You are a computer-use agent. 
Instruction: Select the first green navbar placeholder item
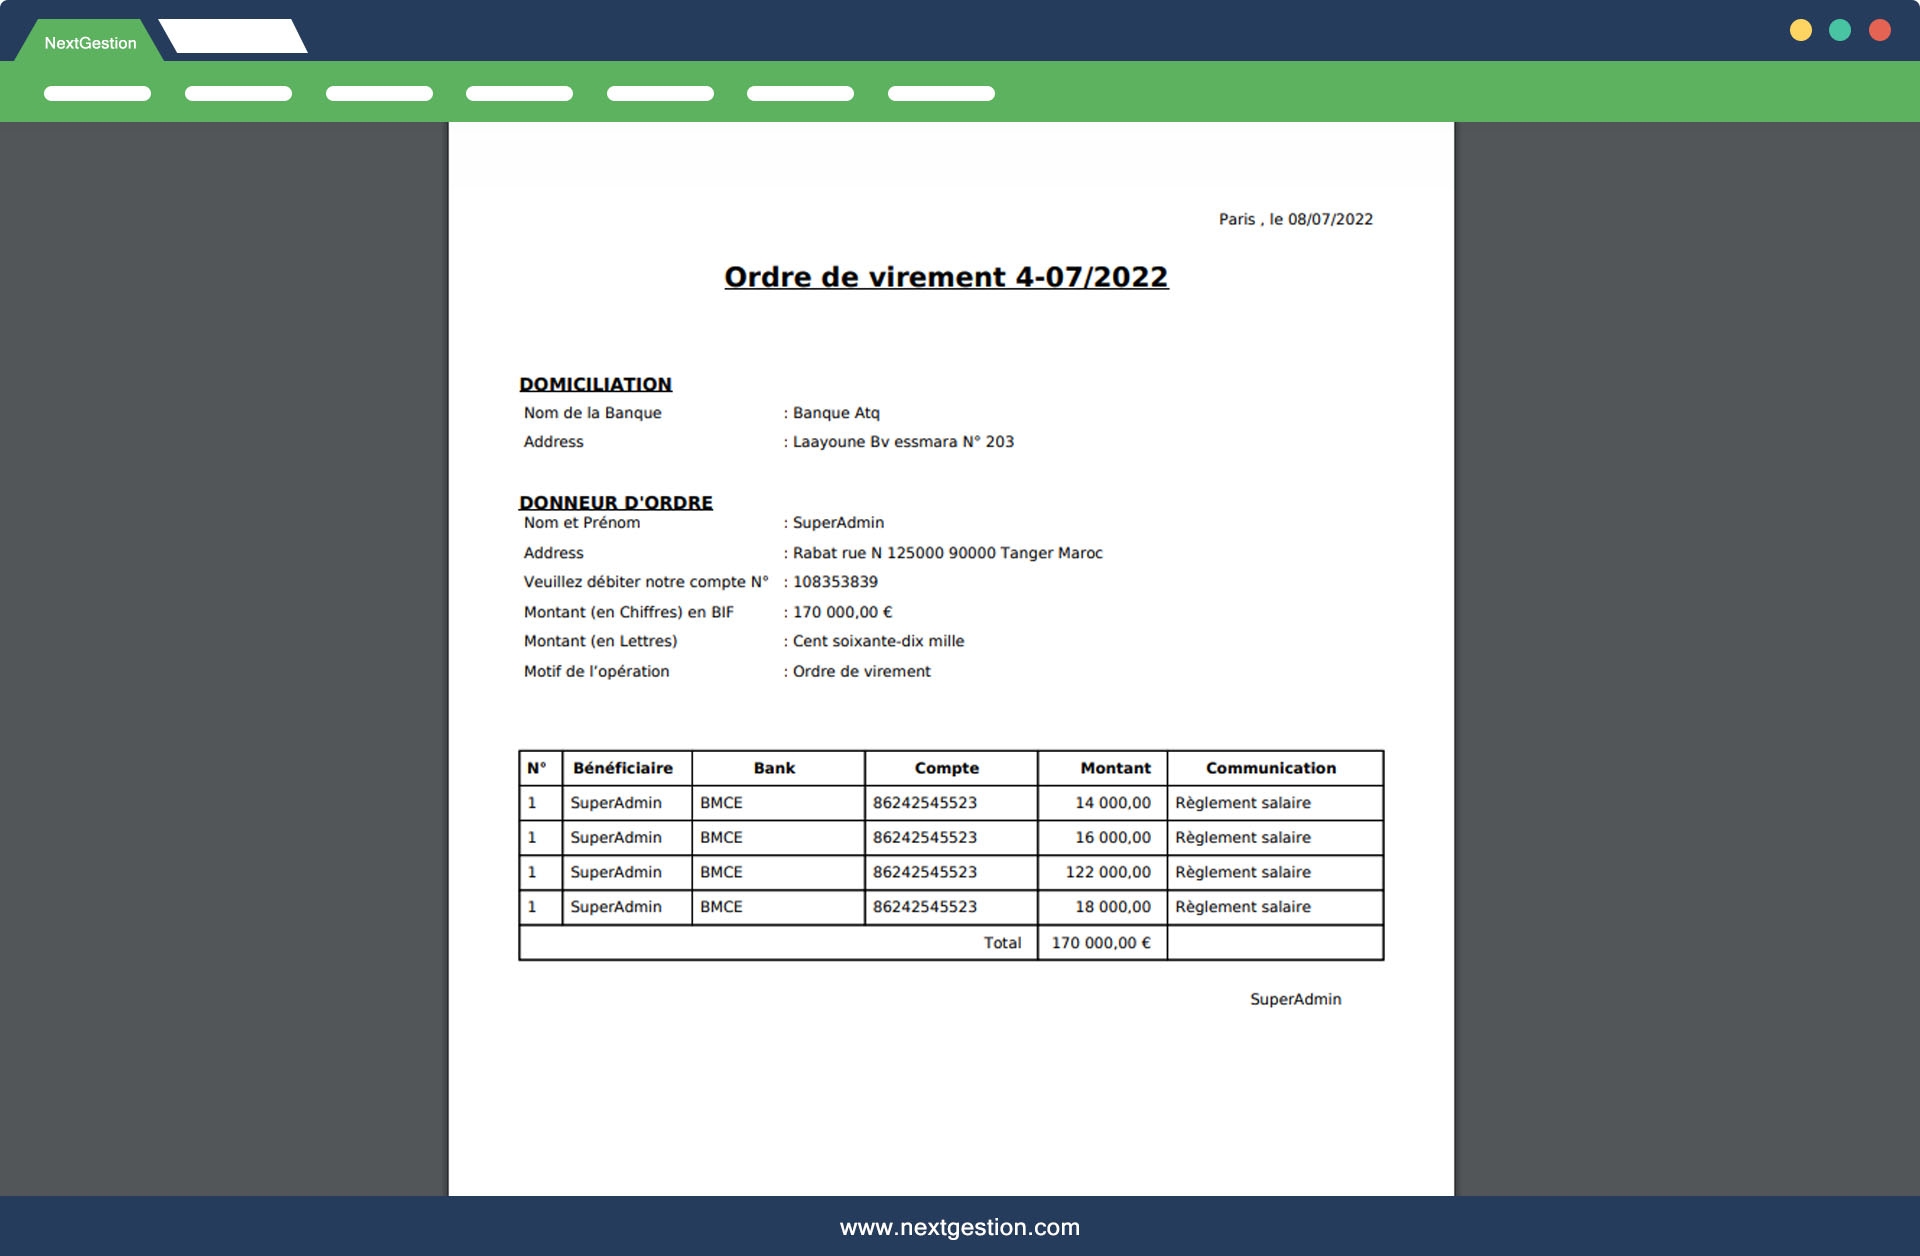click(x=97, y=93)
